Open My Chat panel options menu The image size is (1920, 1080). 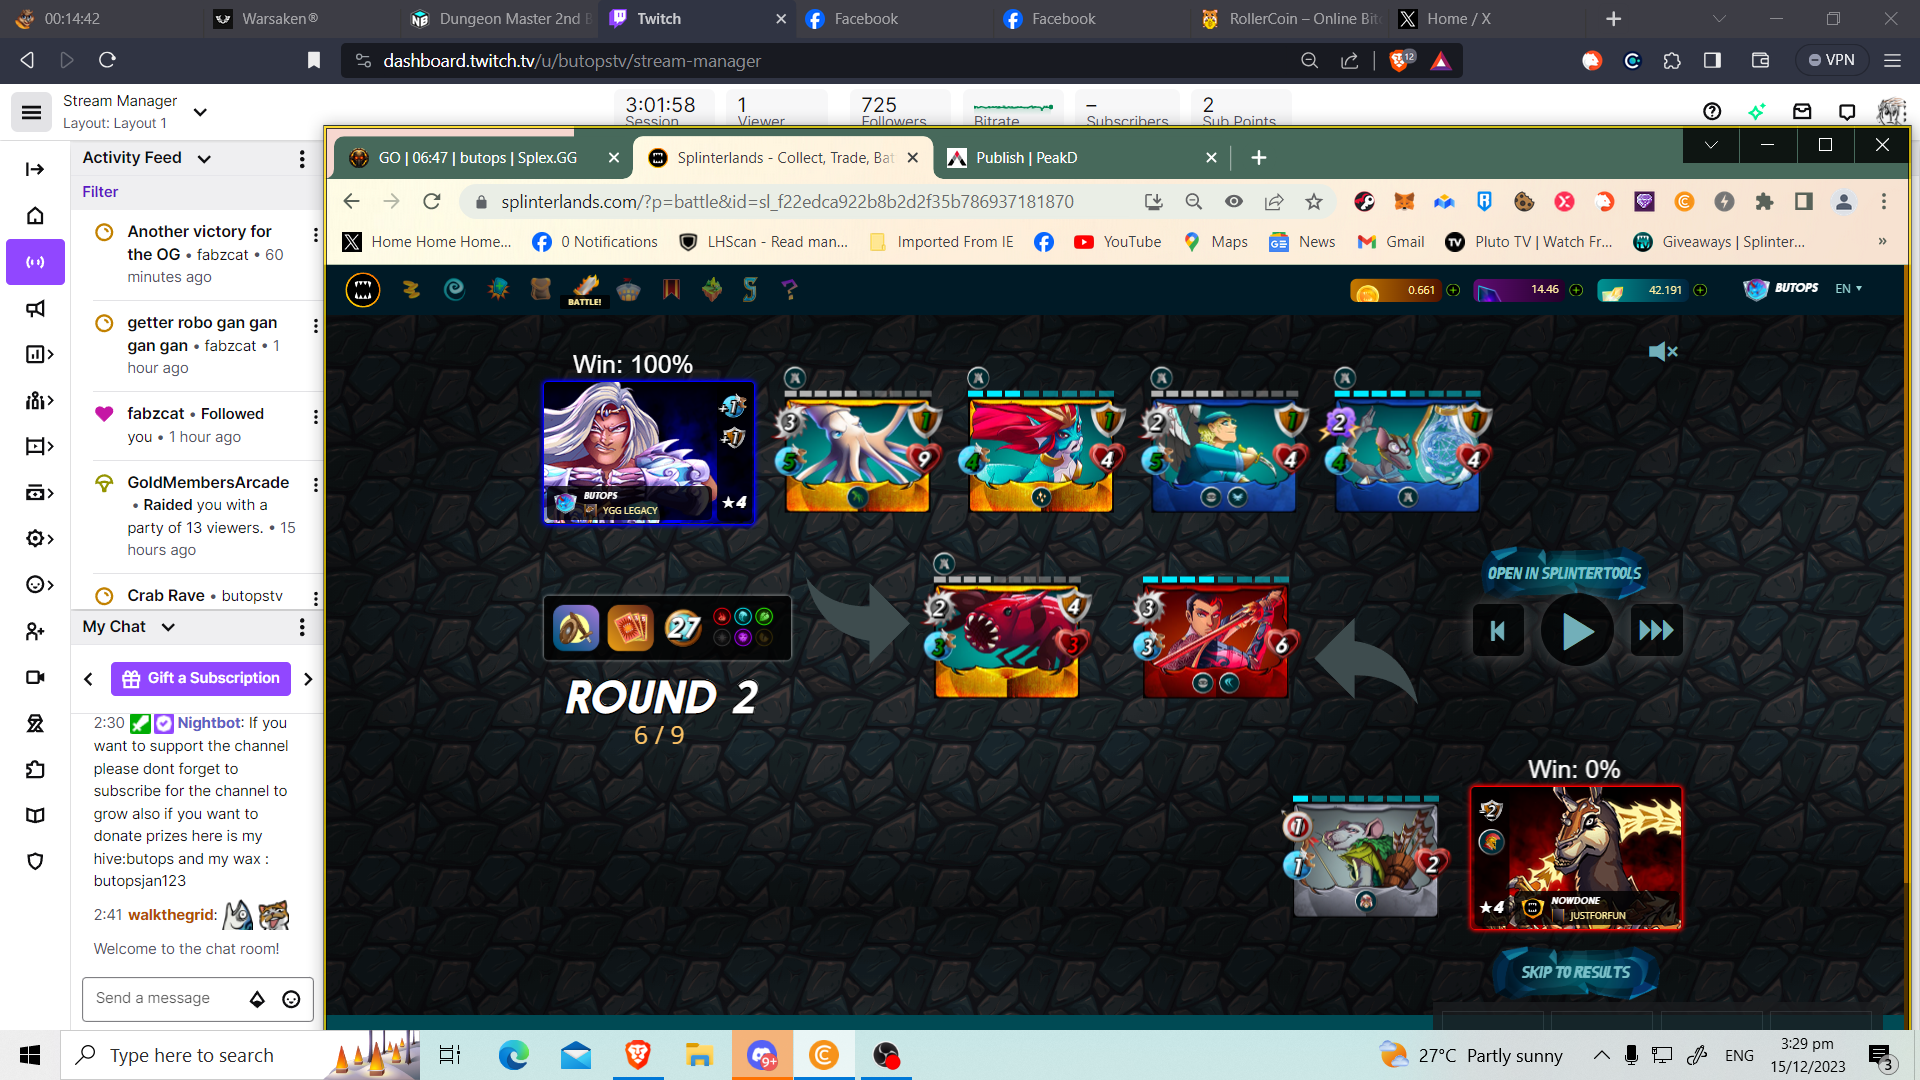[302, 627]
